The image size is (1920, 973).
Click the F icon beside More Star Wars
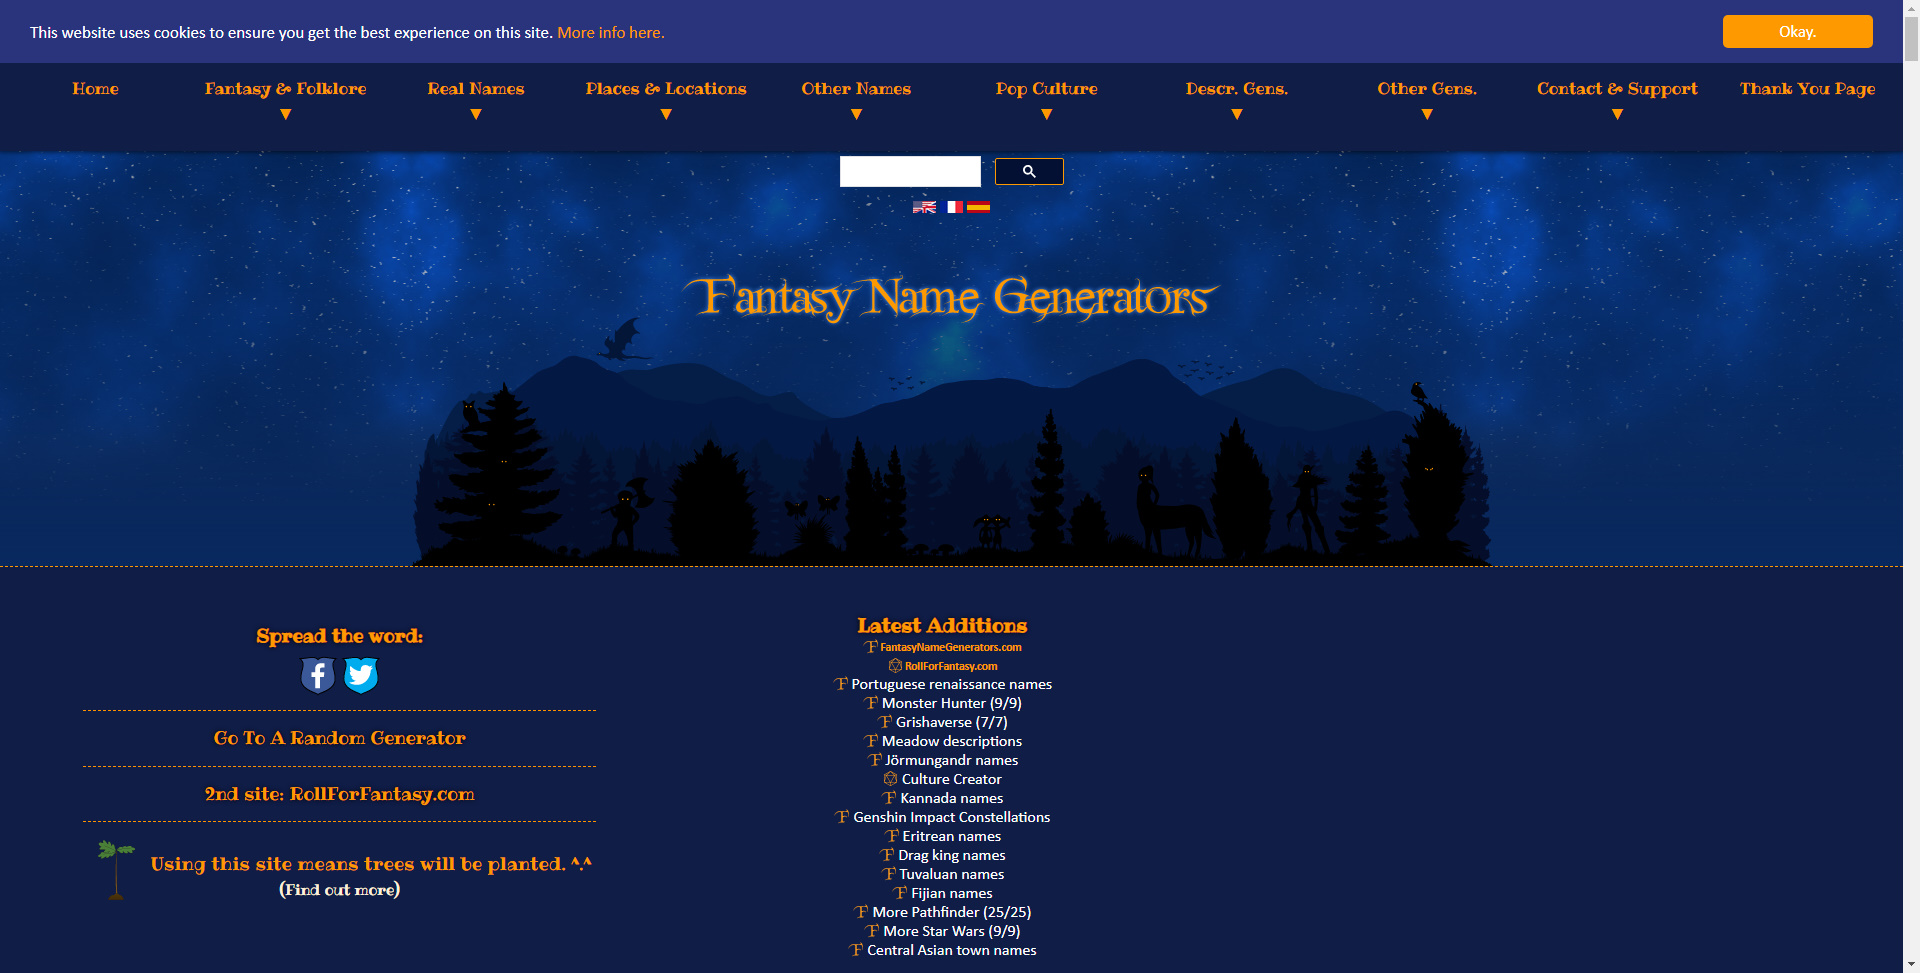(x=872, y=931)
